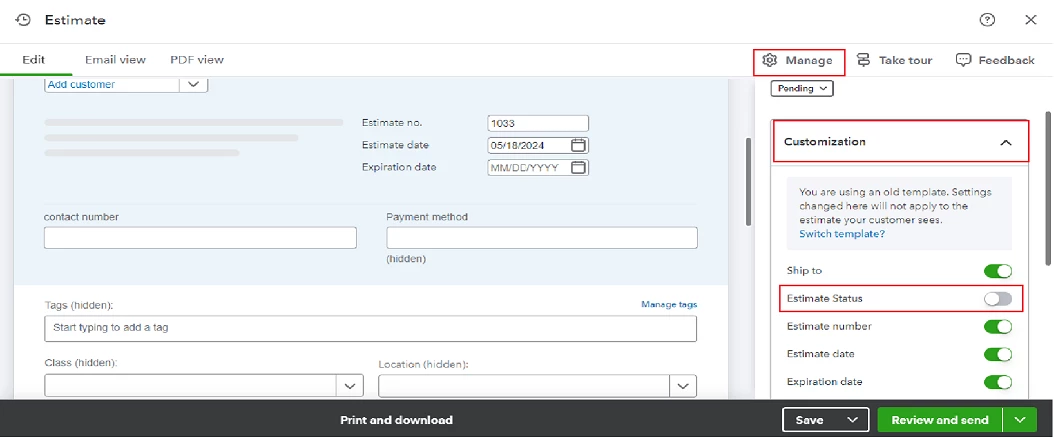Screen dimensions: 1054x438
Task: Switch to the Edit tab
Action: (x=34, y=60)
